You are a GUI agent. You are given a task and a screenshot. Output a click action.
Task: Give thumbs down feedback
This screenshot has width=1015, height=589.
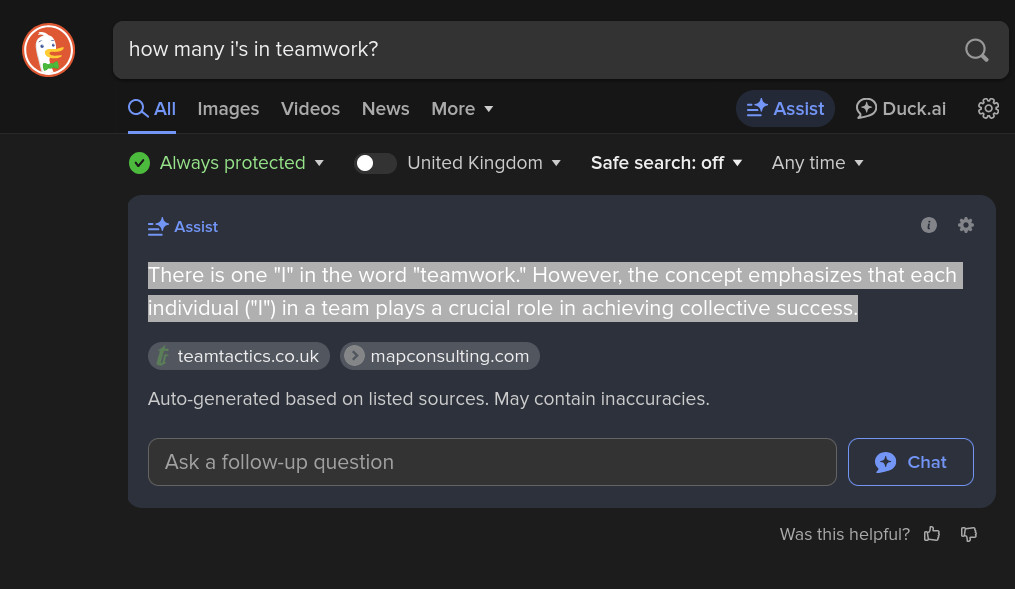tap(969, 534)
